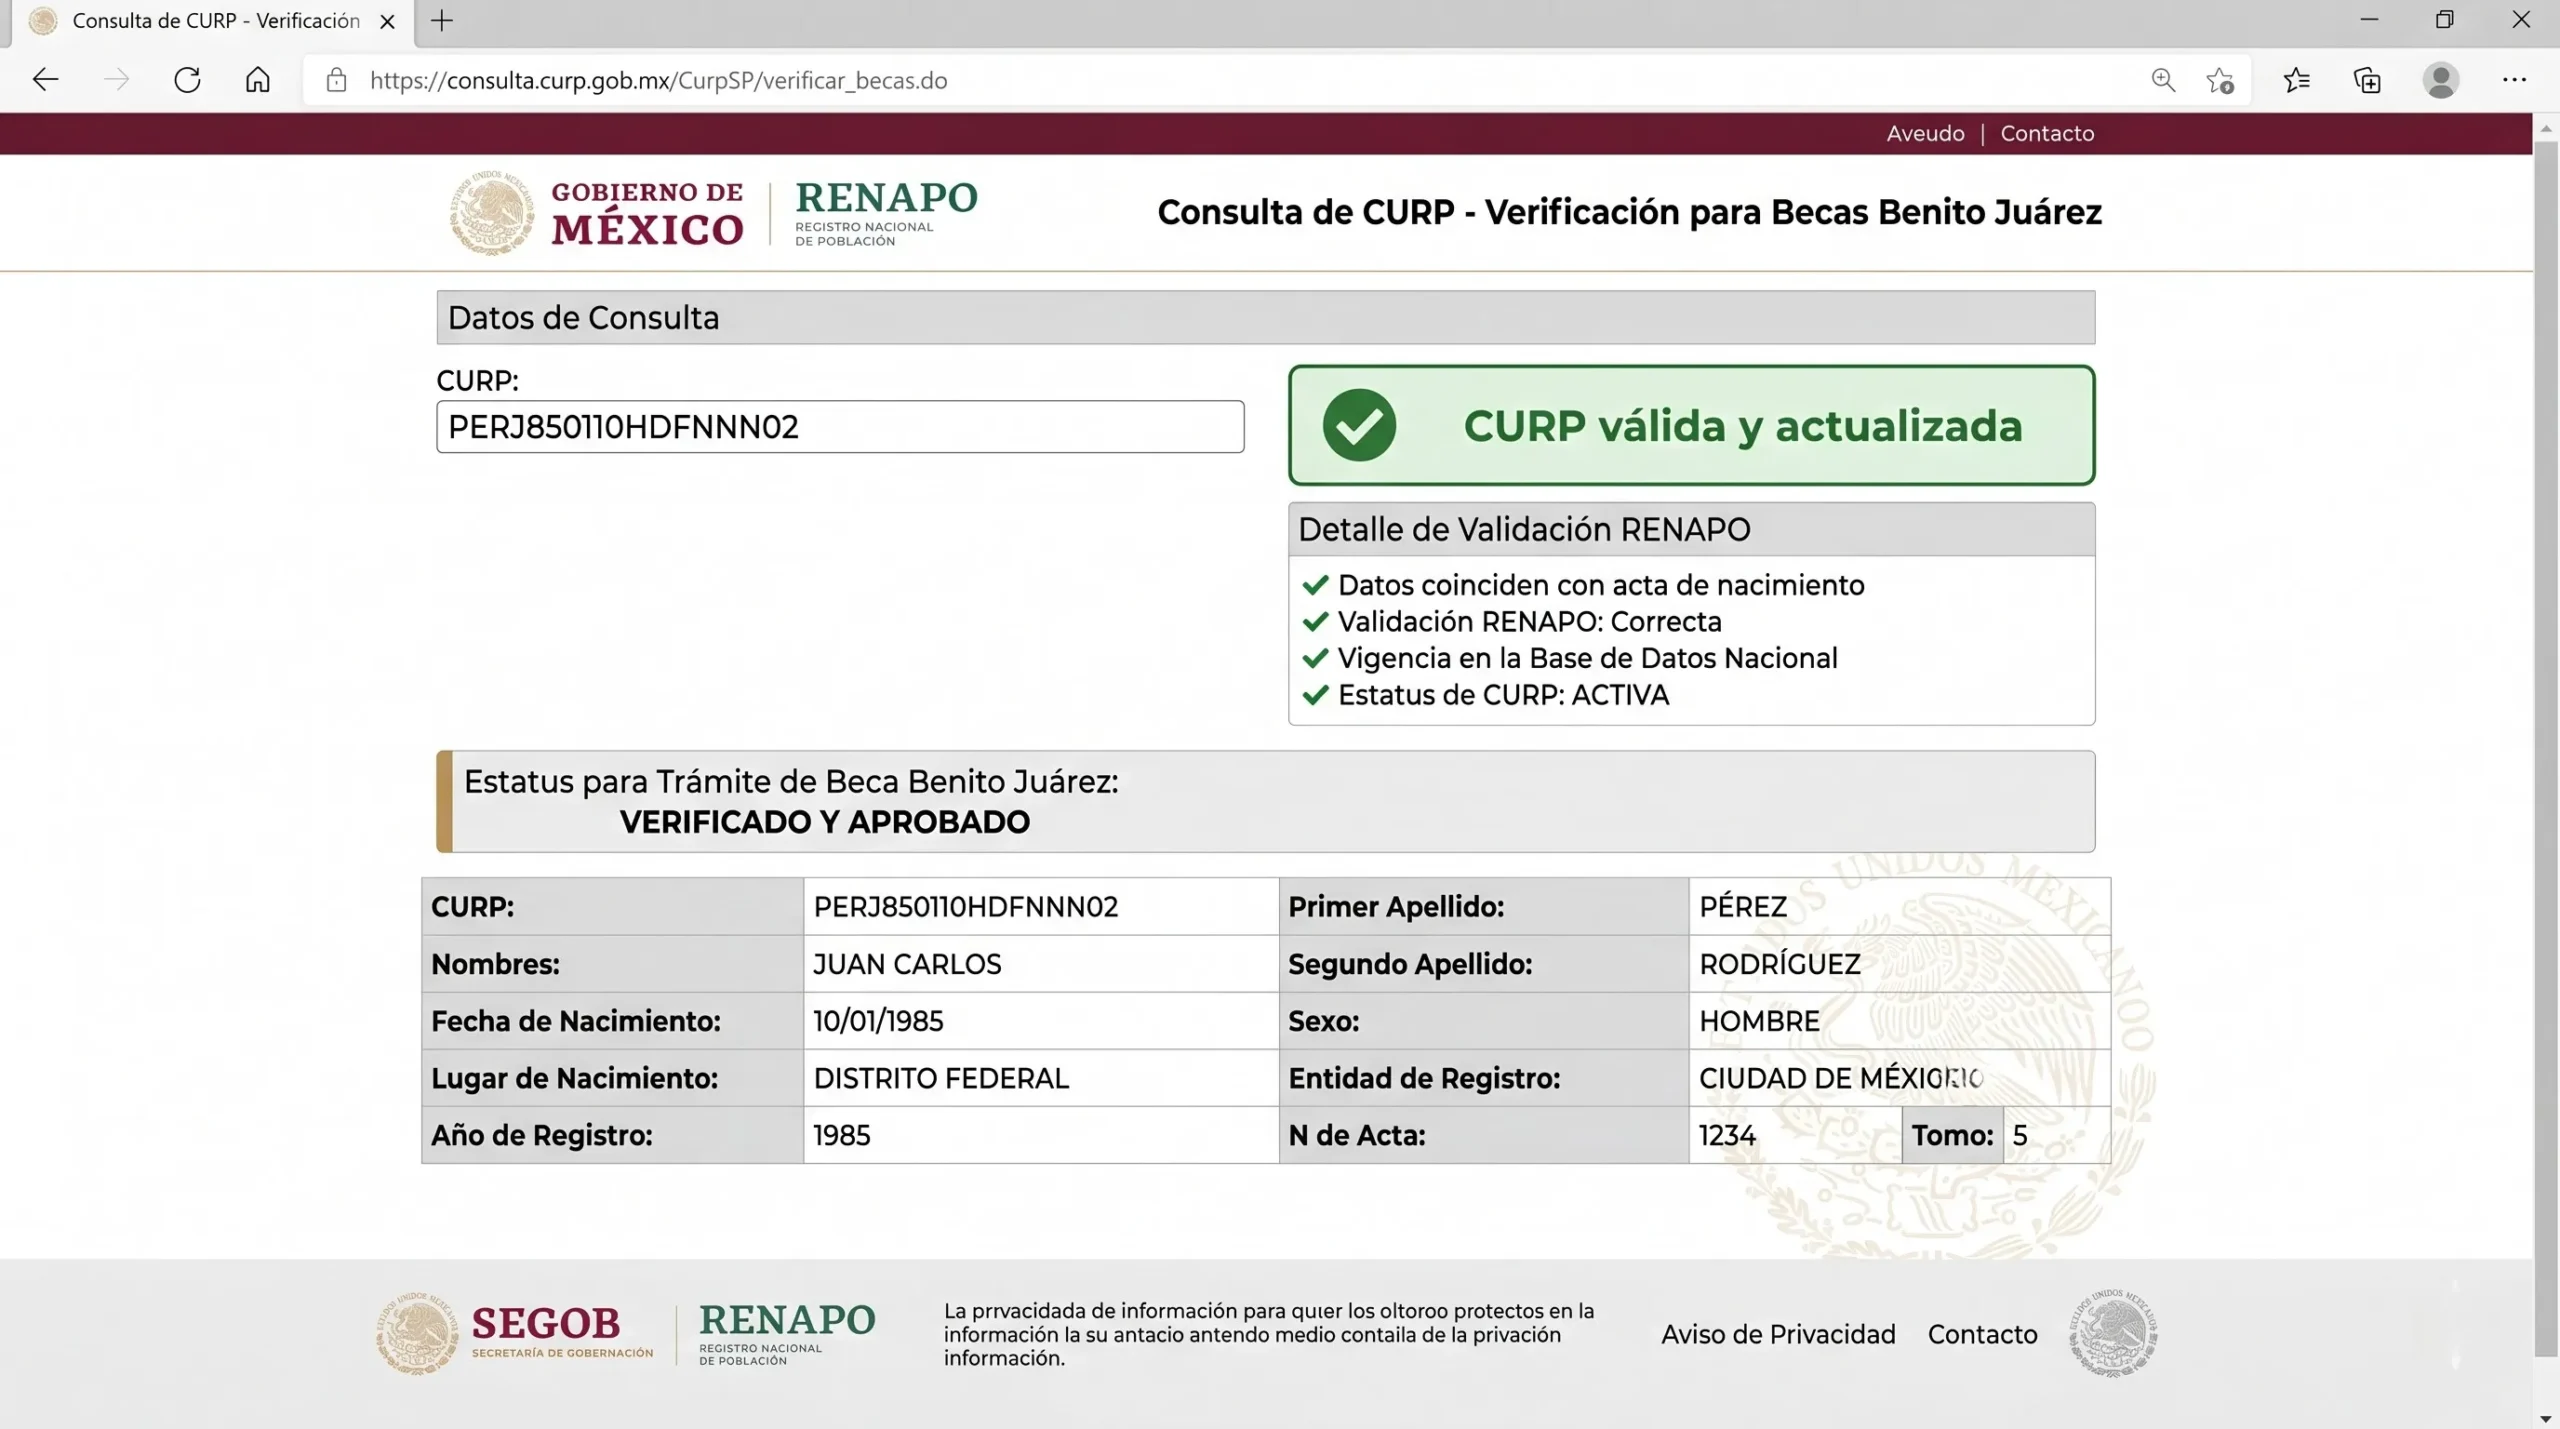View site security lock info

point(337,80)
